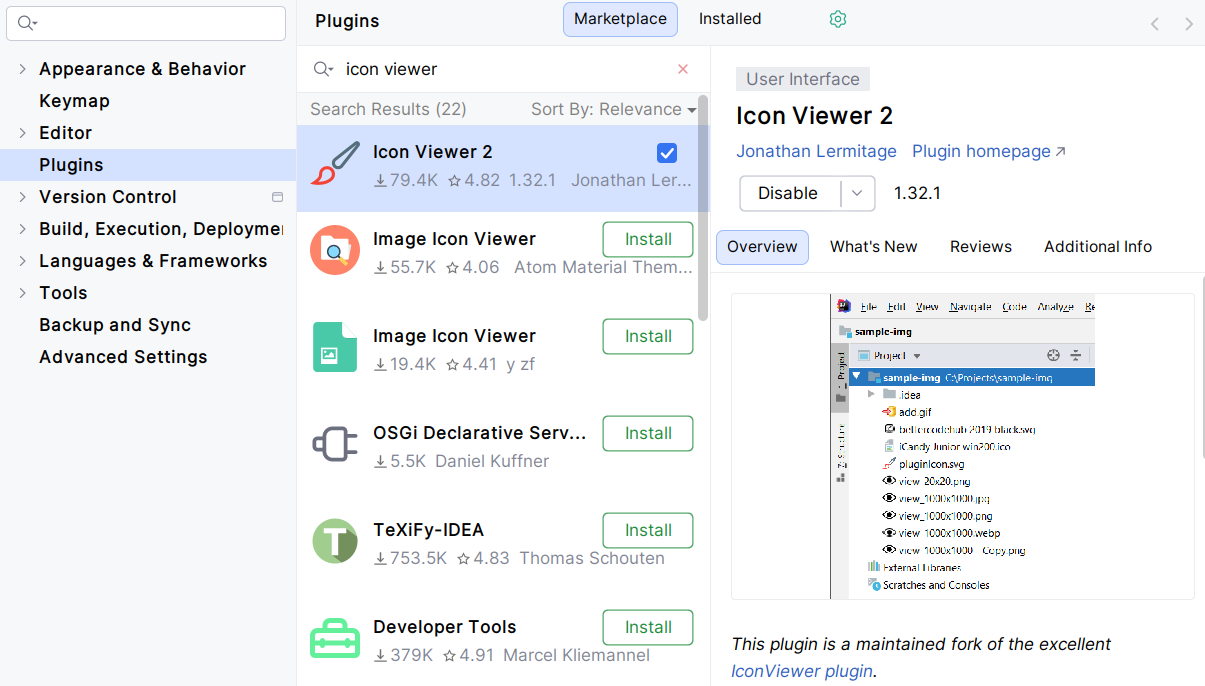
Task: Open the What's New tab
Action: (873, 247)
